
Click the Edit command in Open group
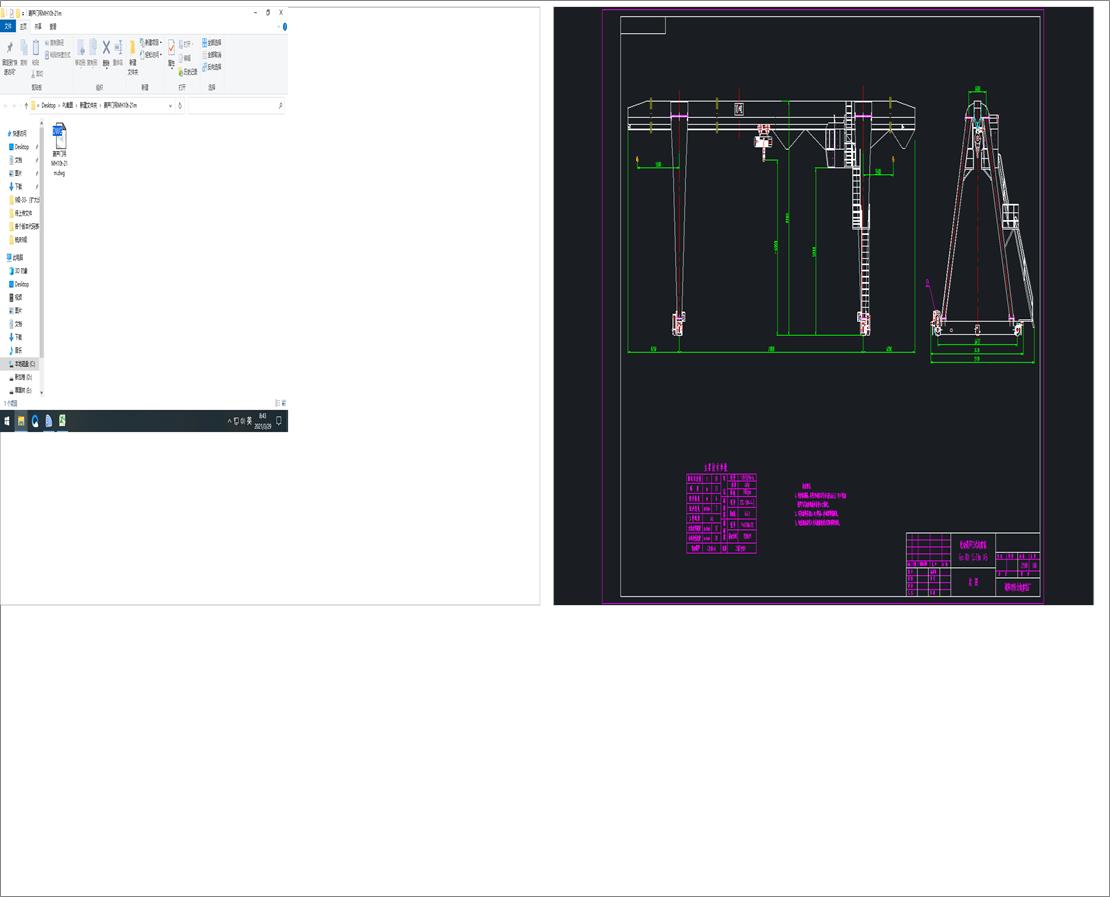[x=185, y=58]
